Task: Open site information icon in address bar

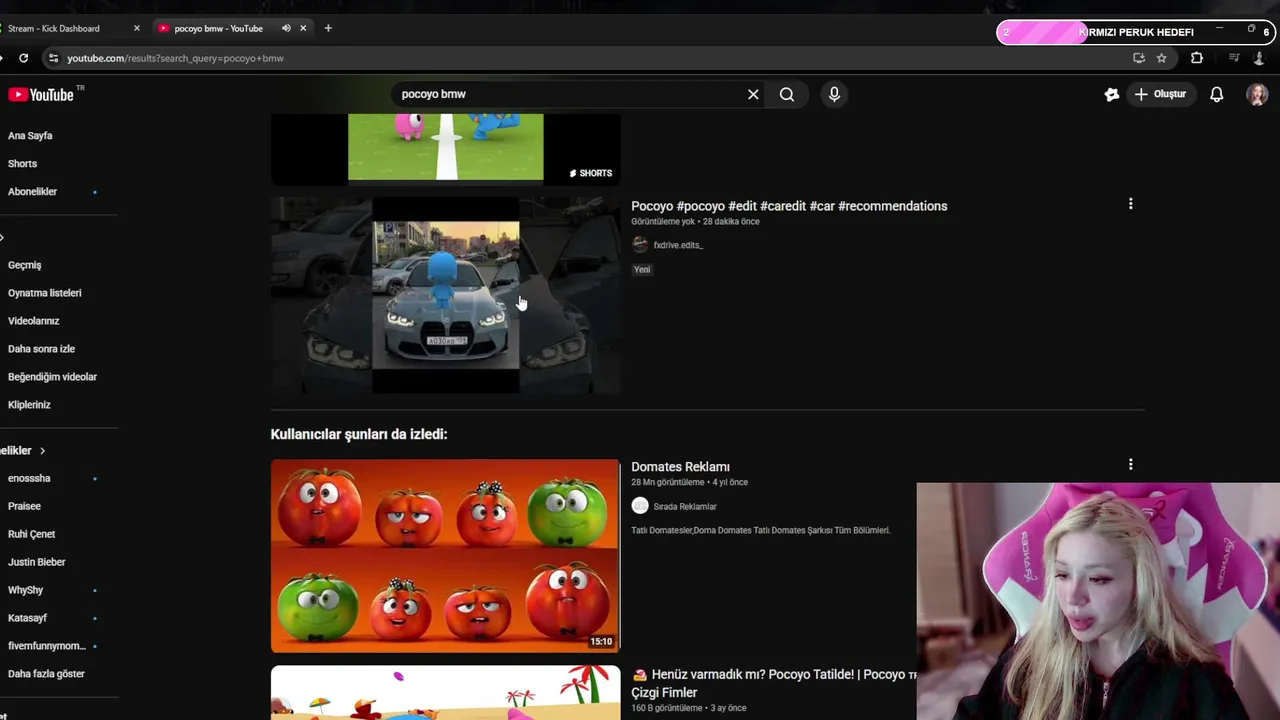Action: pyautogui.click(x=53, y=58)
